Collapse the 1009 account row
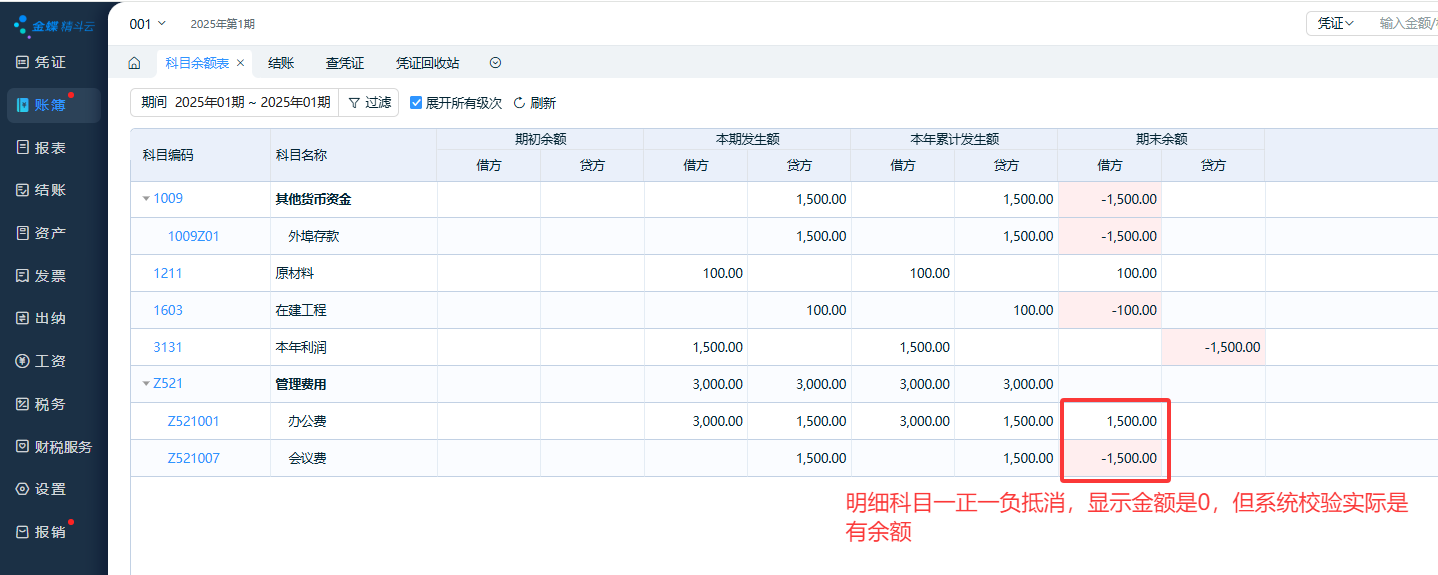The width and height of the screenshot is (1438, 575). point(146,199)
